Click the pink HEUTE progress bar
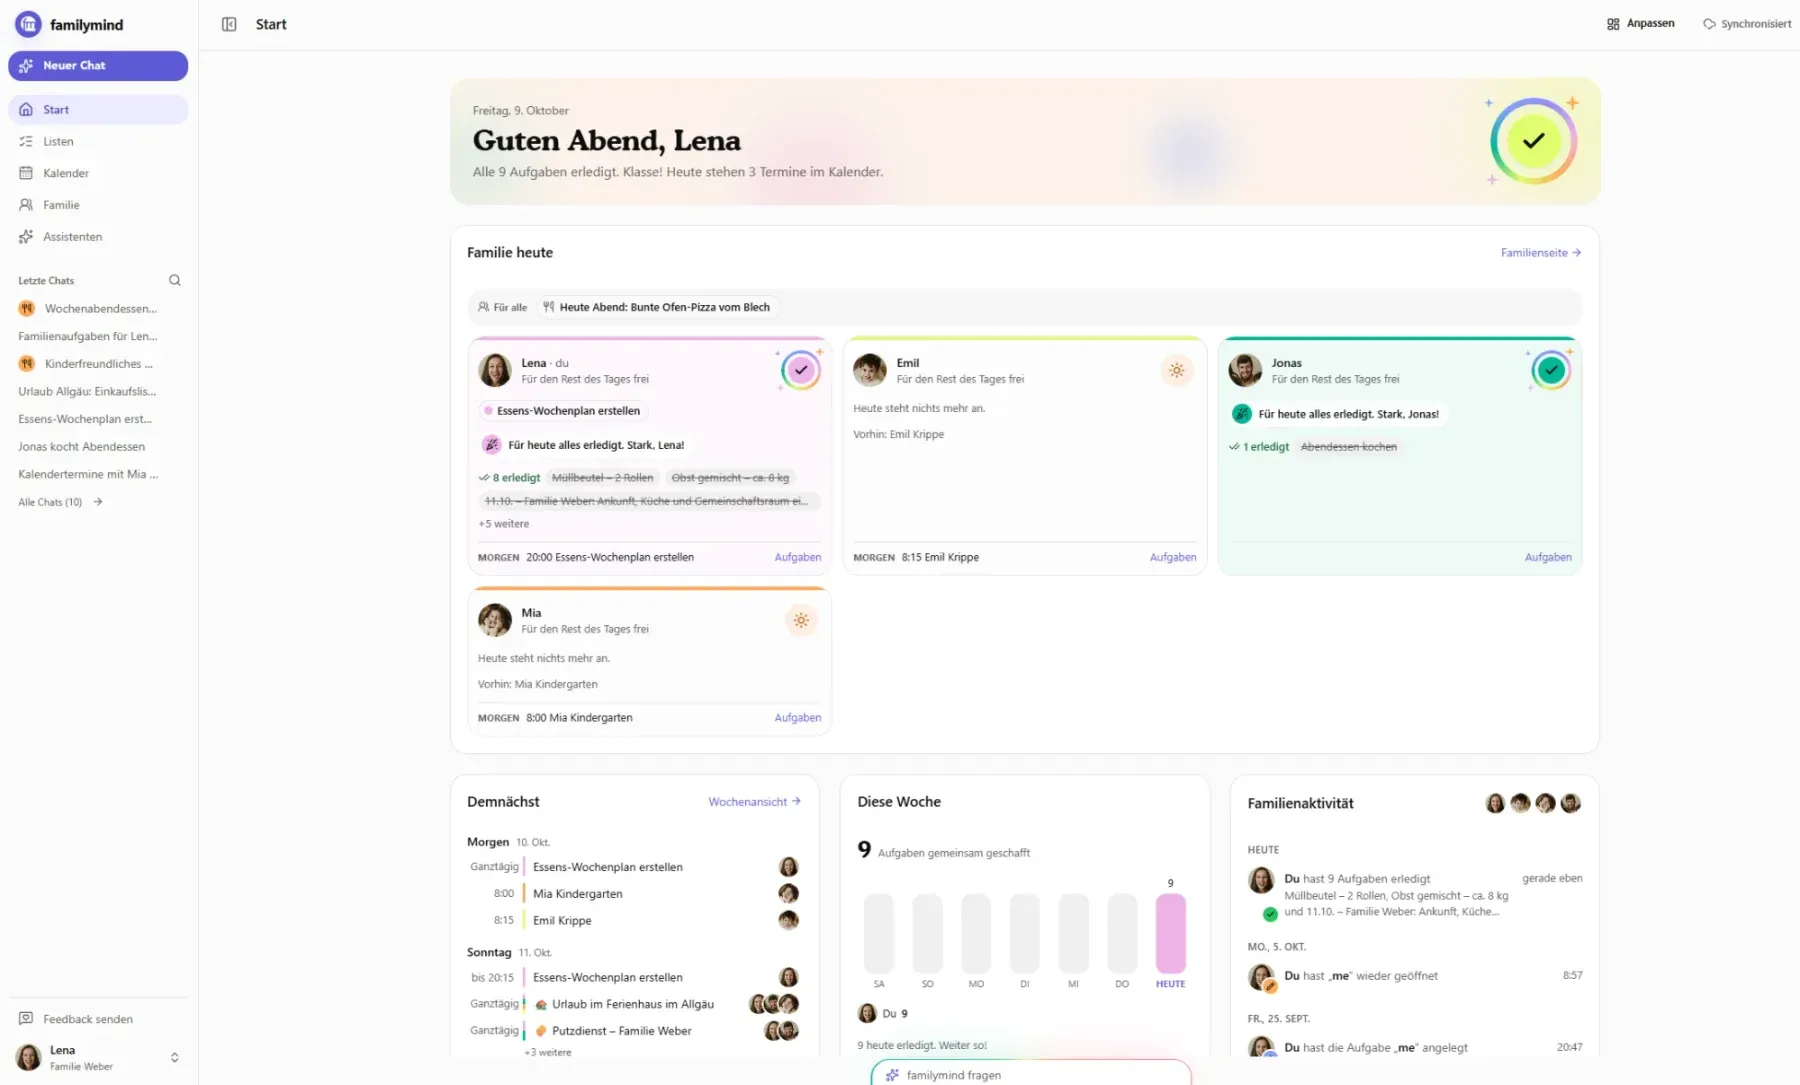The height and width of the screenshot is (1085, 1800). 1170,933
